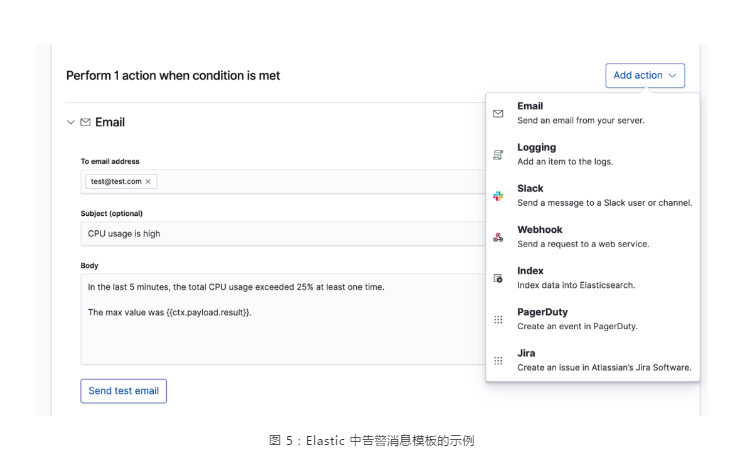Click the chevron arrow inside Add action
The image size is (729, 468).
click(x=672, y=76)
